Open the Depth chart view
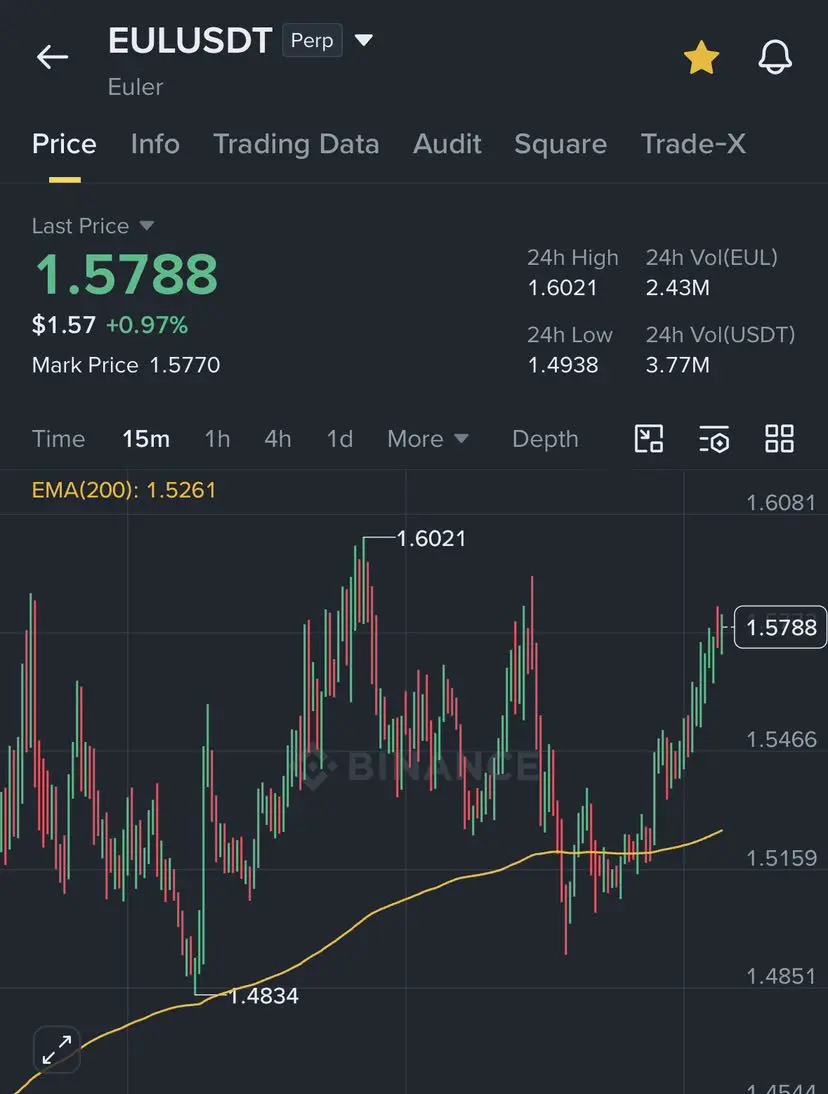The height and width of the screenshot is (1094, 828). (545, 439)
